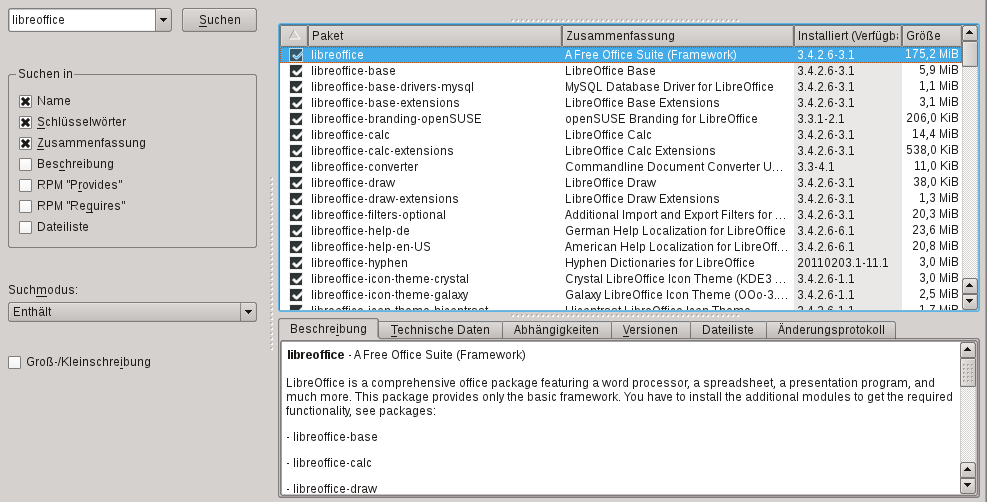Expand the search term combo box arrow

tap(163, 20)
